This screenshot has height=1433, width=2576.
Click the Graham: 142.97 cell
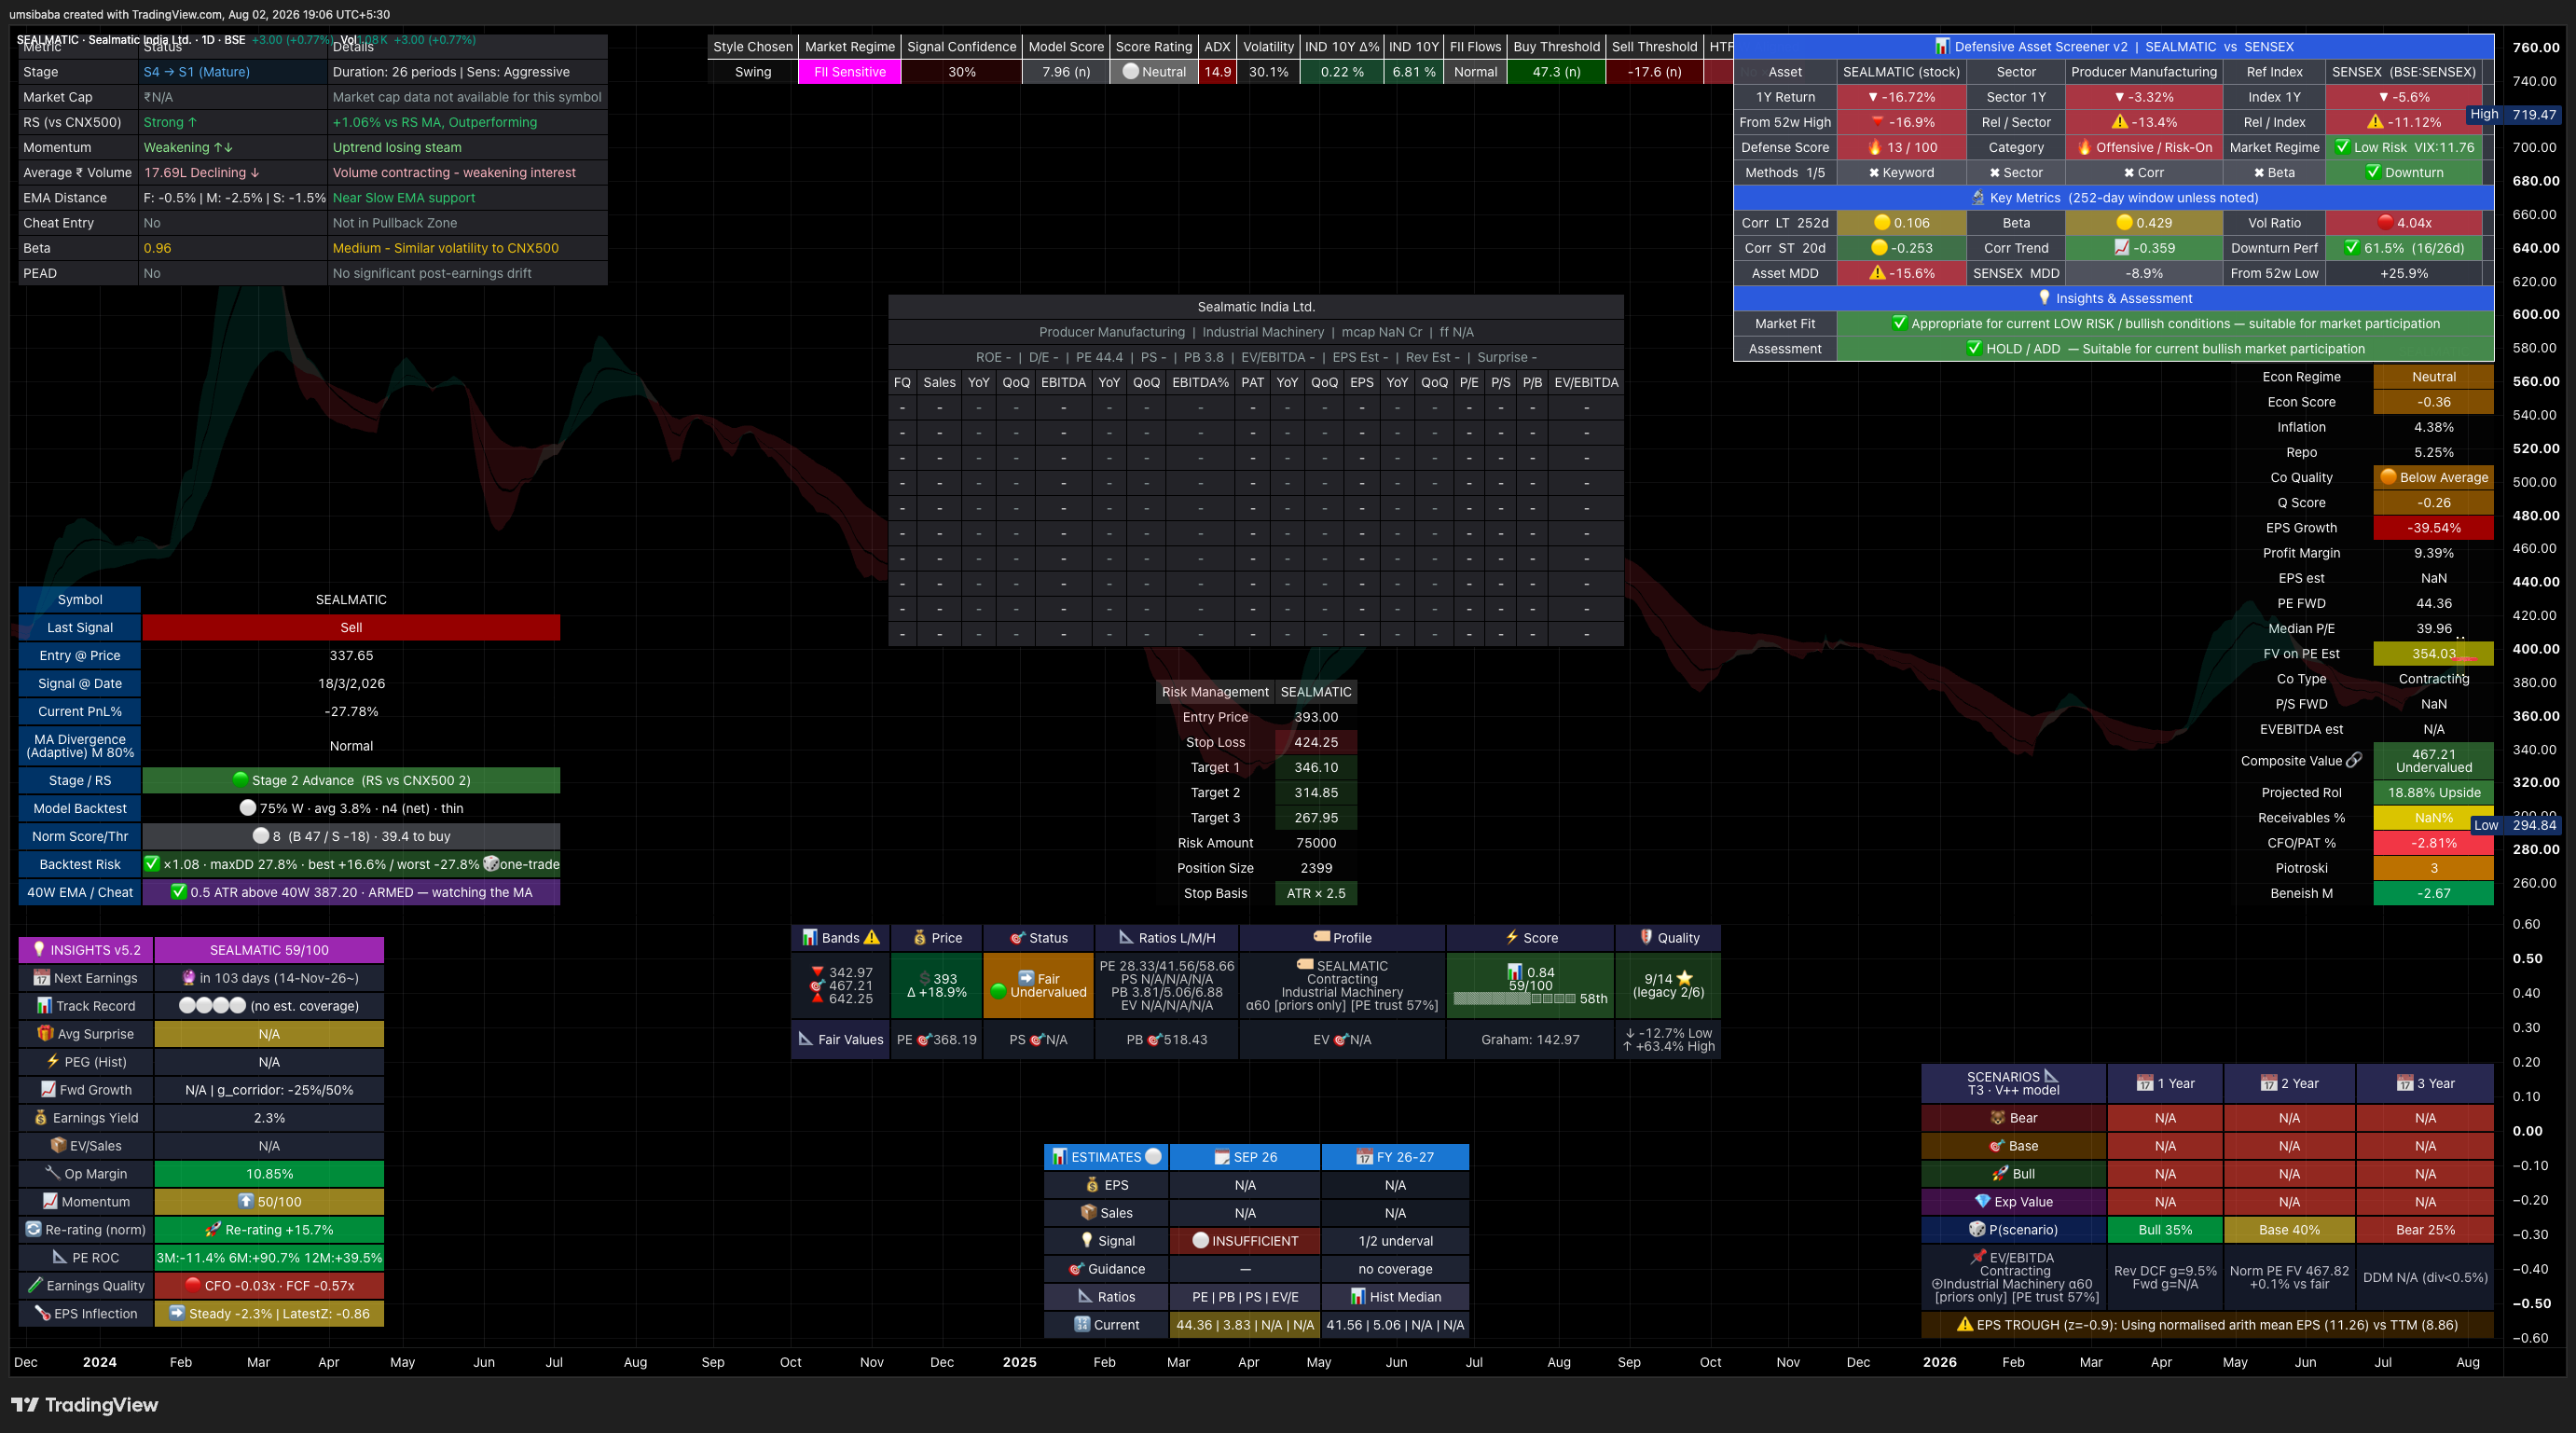(1530, 1039)
